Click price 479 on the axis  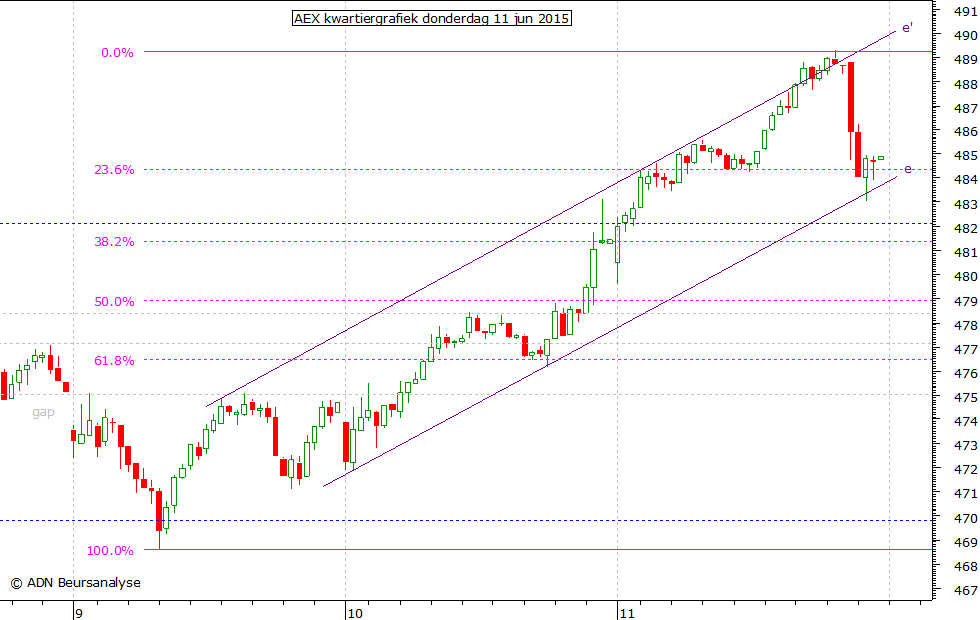coord(966,301)
